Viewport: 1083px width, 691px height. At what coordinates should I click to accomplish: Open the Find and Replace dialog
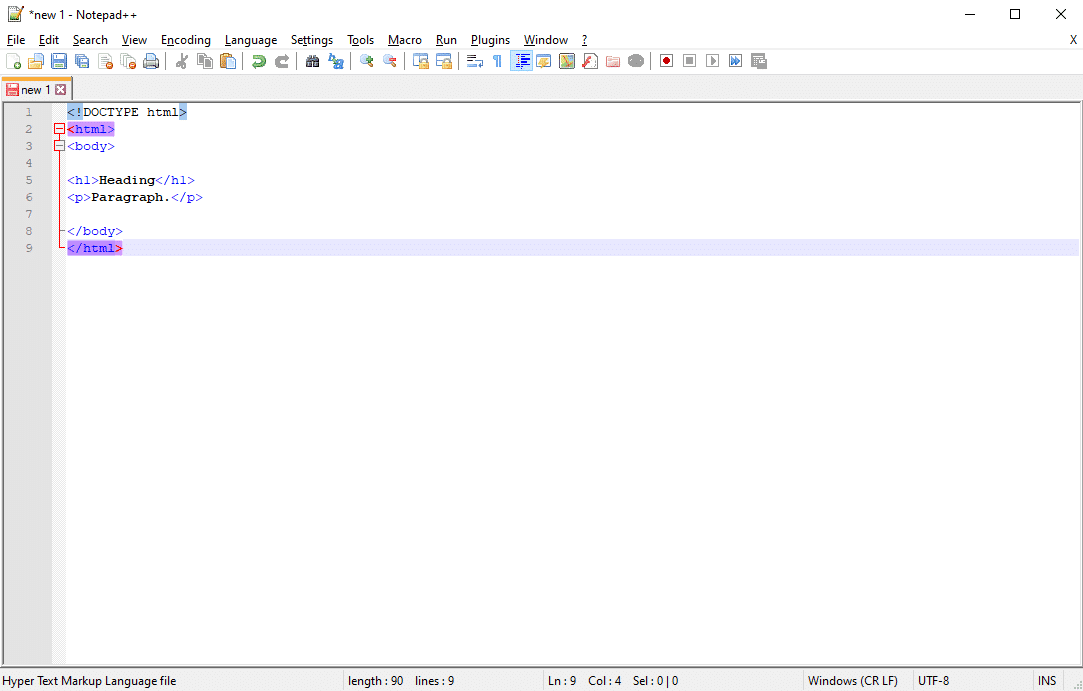335,61
